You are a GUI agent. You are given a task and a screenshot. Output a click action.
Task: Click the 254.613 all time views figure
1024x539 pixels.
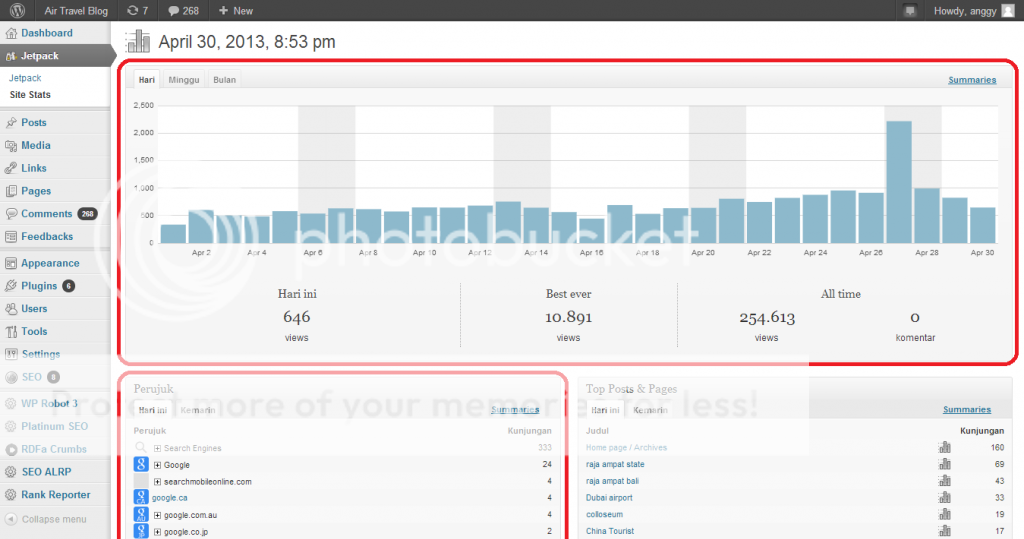tap(767, 318)
